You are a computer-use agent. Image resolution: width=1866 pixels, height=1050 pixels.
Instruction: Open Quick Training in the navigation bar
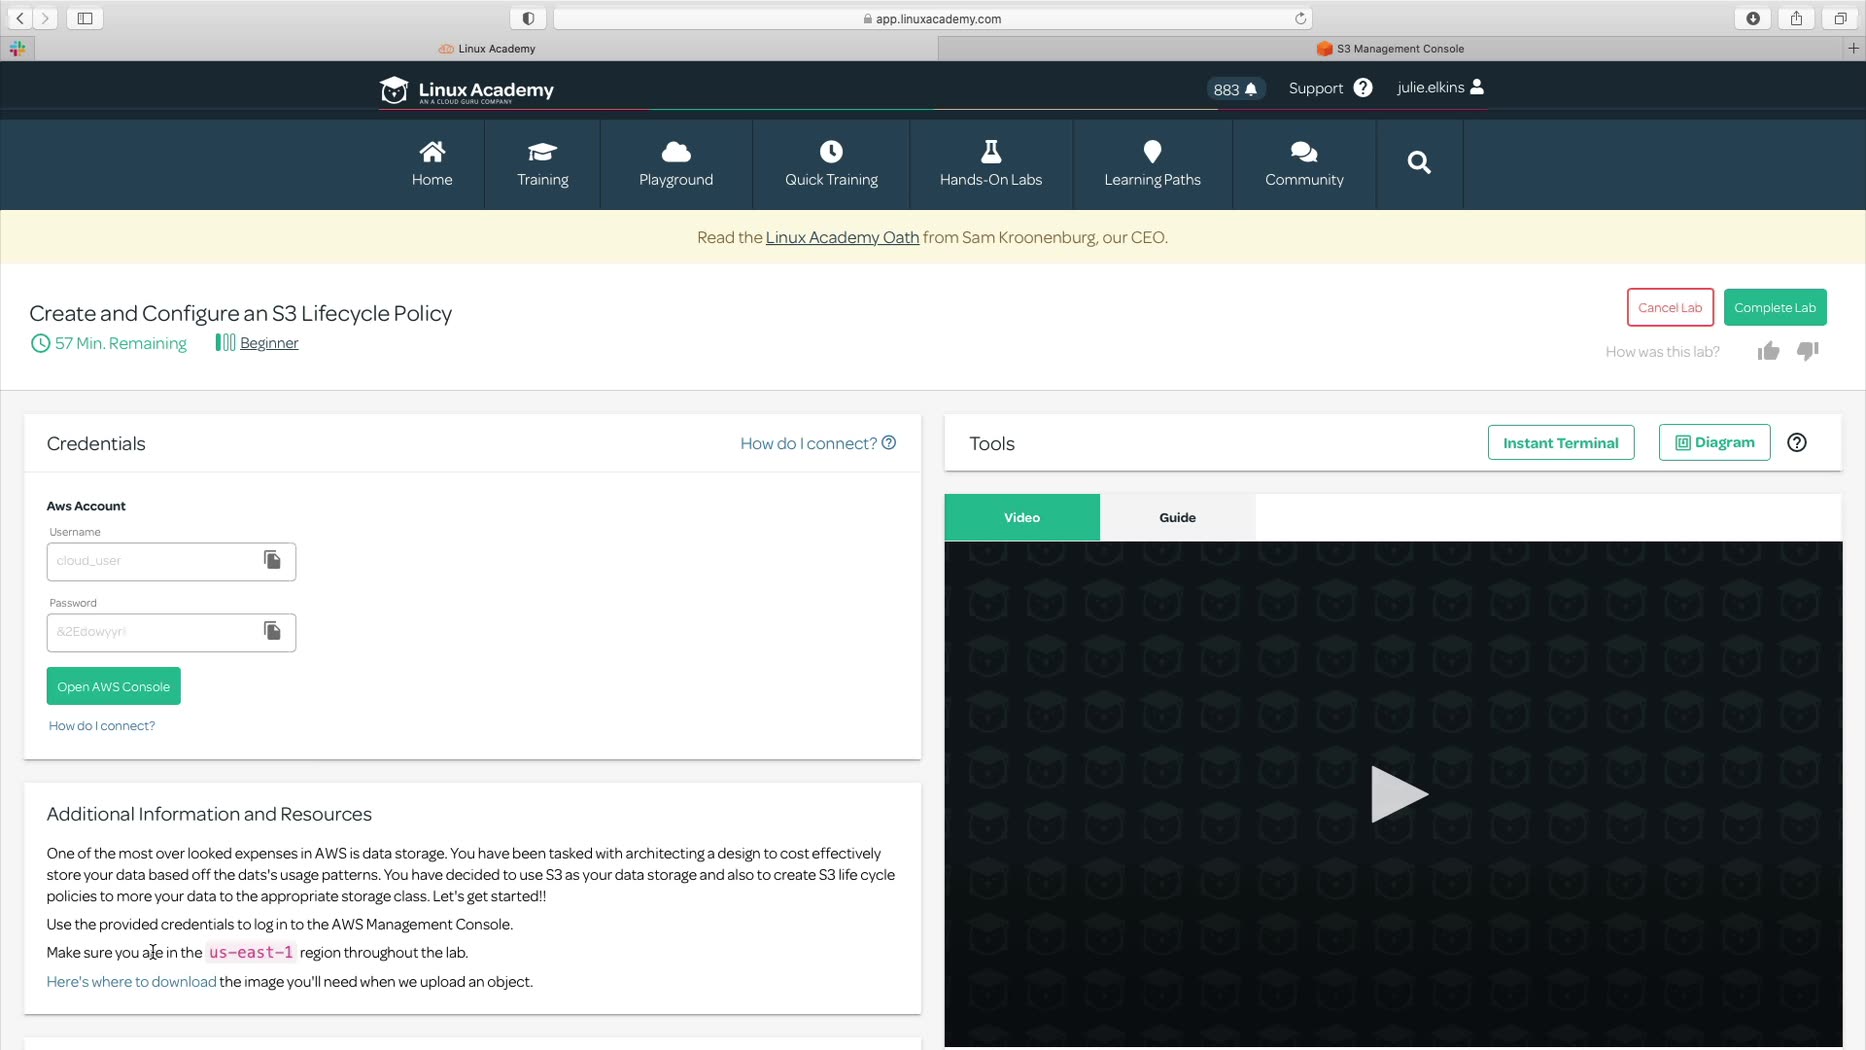[831, 164]
